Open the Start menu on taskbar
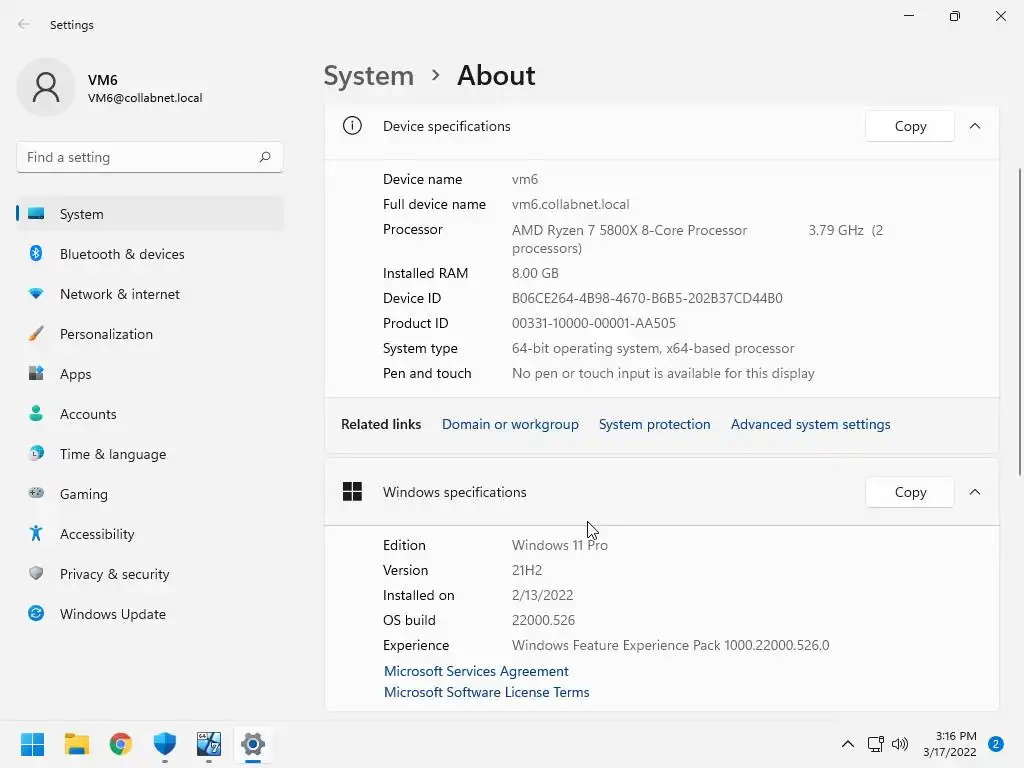Screen dimensions: 1024x768 pyautogui.click(x=33, y=744)
